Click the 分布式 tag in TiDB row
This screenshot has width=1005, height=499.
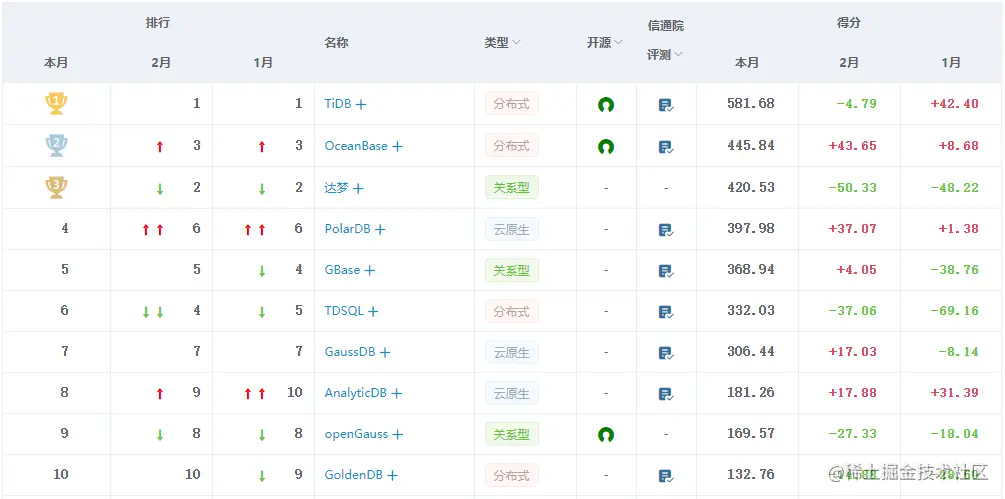[x=511, y=104]
